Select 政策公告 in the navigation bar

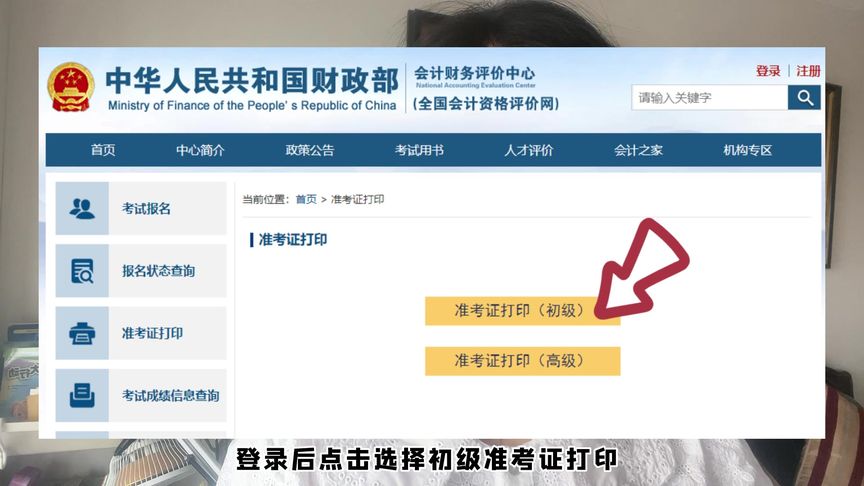click(310, 150)
